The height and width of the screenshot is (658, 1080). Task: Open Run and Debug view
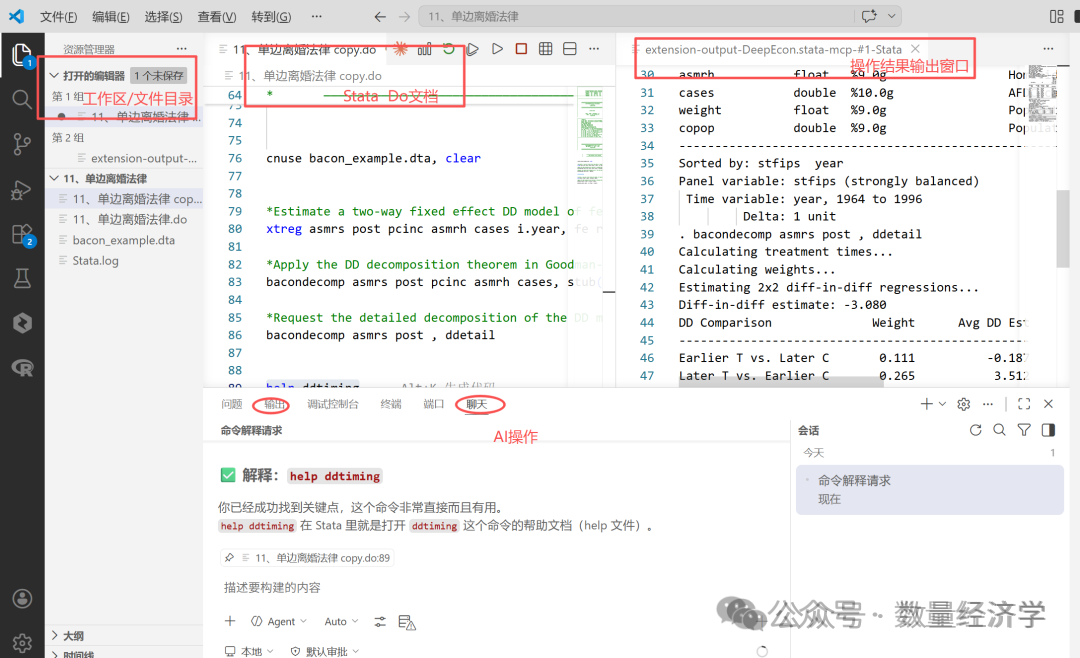click(21, 189)
